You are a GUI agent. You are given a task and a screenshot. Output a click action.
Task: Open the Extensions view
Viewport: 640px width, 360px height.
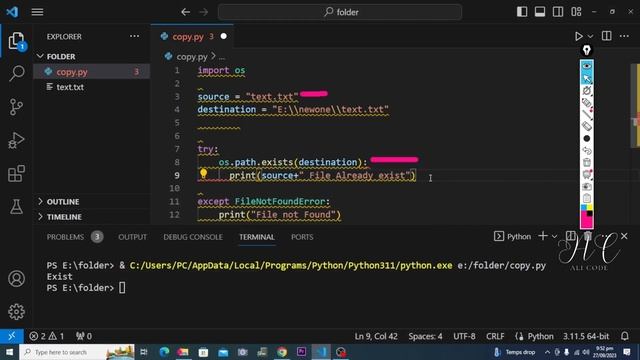click(x=16, y=174)
